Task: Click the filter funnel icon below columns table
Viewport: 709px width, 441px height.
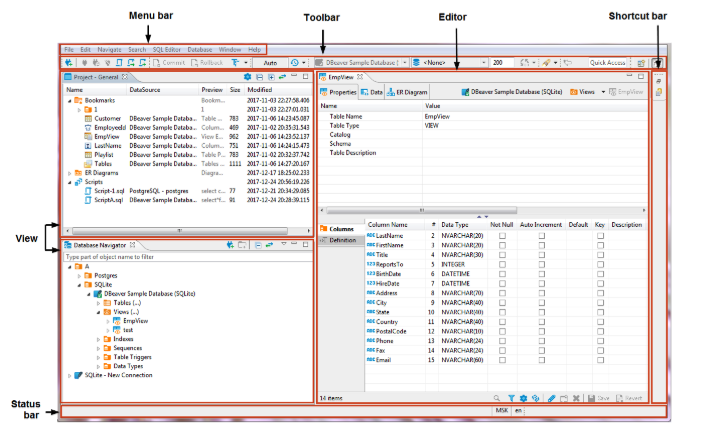Action: (510, 397)
